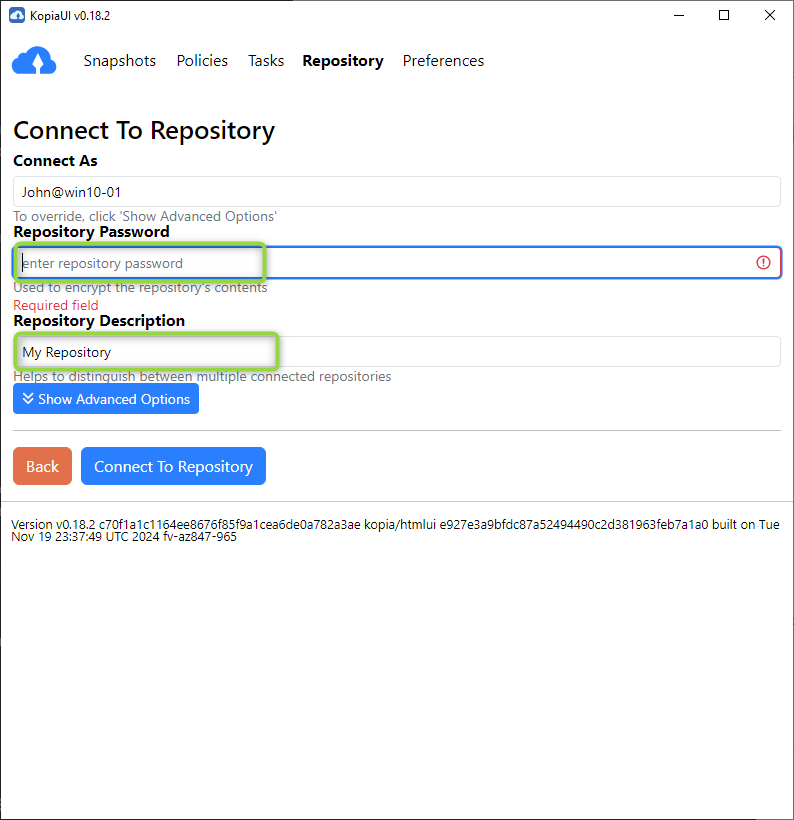The width and height of the screenshot is (794, 820).
Task: Click the 'Connect To Repository' heading
Action: pos(144,131)
